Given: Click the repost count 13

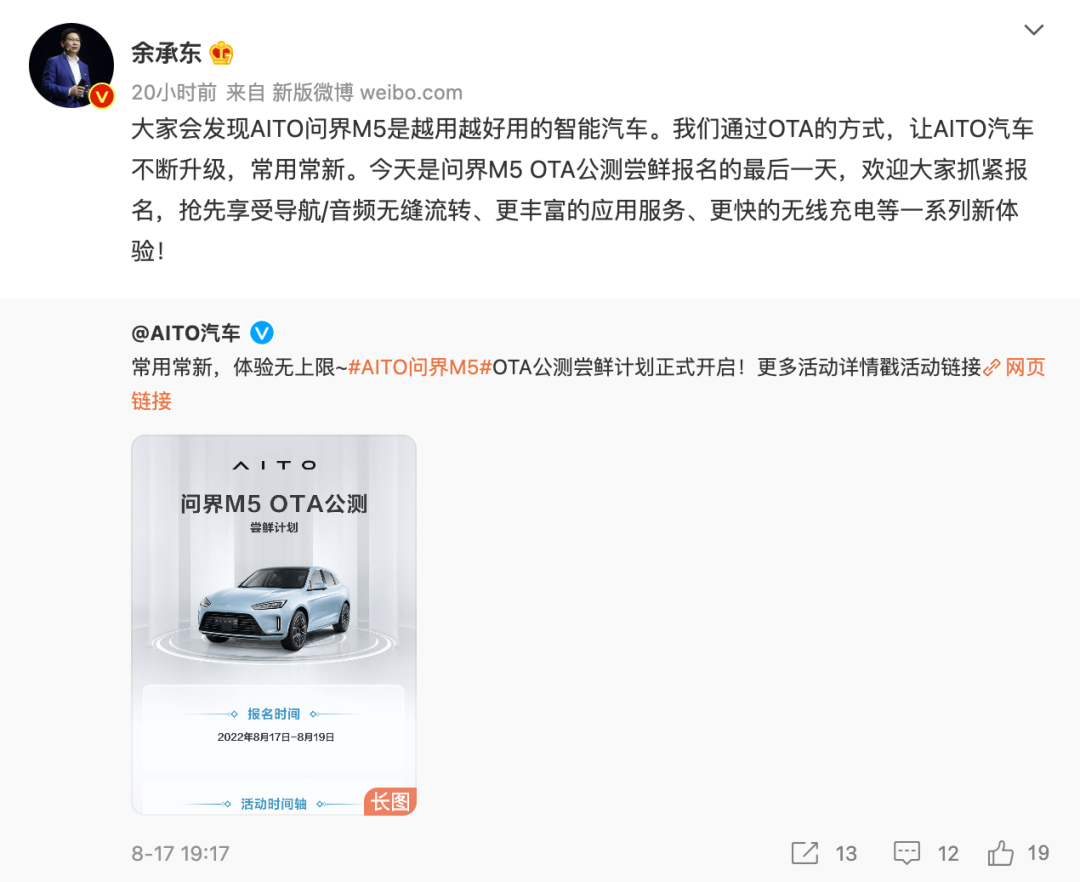Looking at the screenshot, I should tap(846, 854).
